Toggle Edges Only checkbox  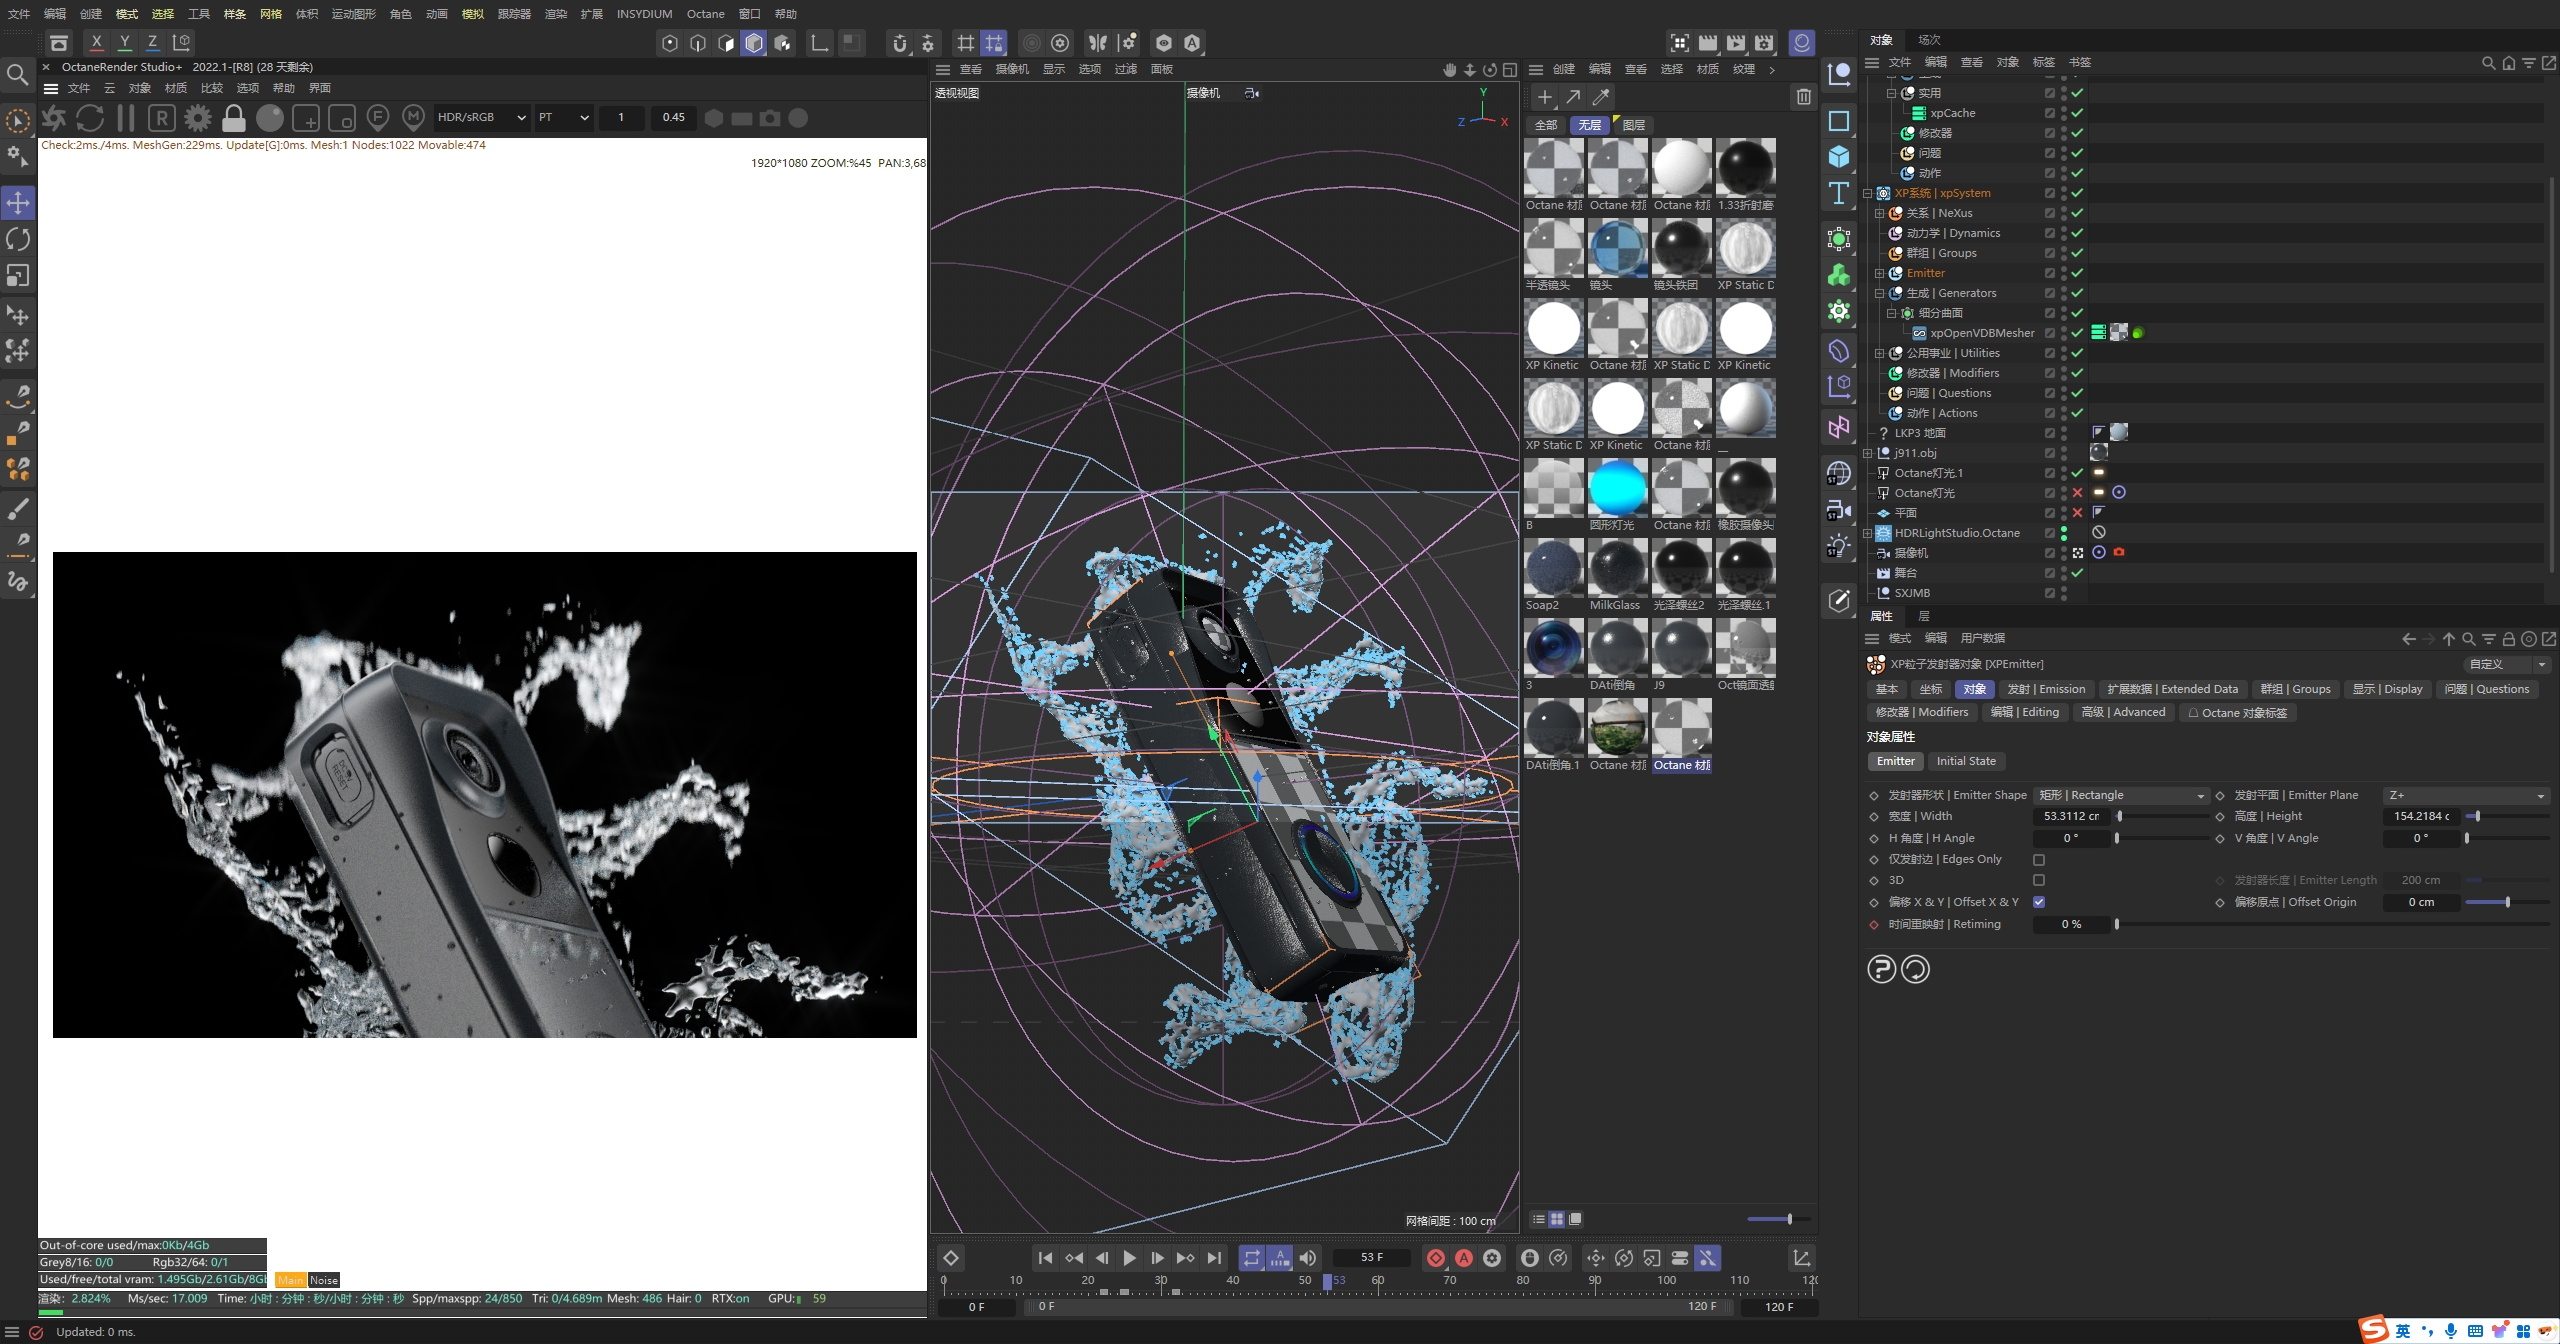point(2039,860)
